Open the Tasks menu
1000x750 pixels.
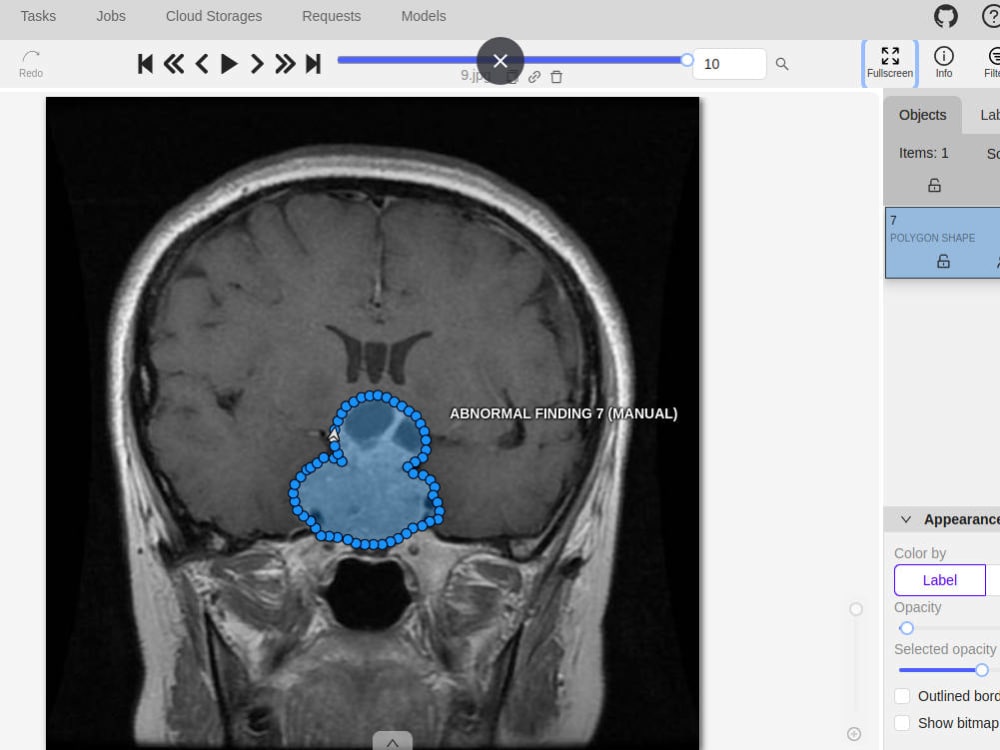[x=38, y=16]
